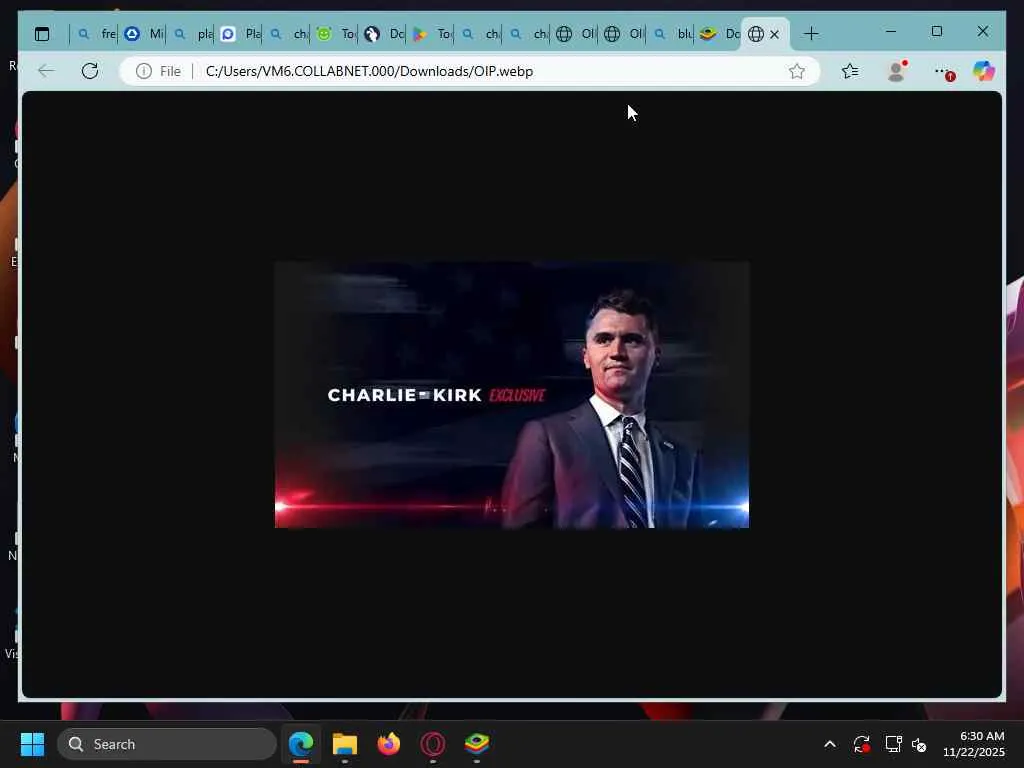This screenshot has width=1024, height=768.
Task: Click the muted volume tray icon
Action: (x=919, y=744)
